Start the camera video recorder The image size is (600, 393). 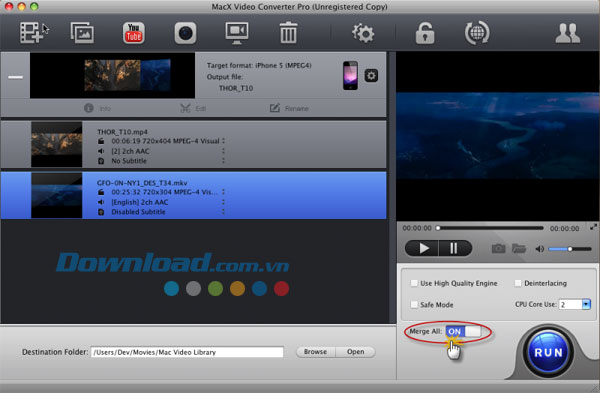coord(185,33)
